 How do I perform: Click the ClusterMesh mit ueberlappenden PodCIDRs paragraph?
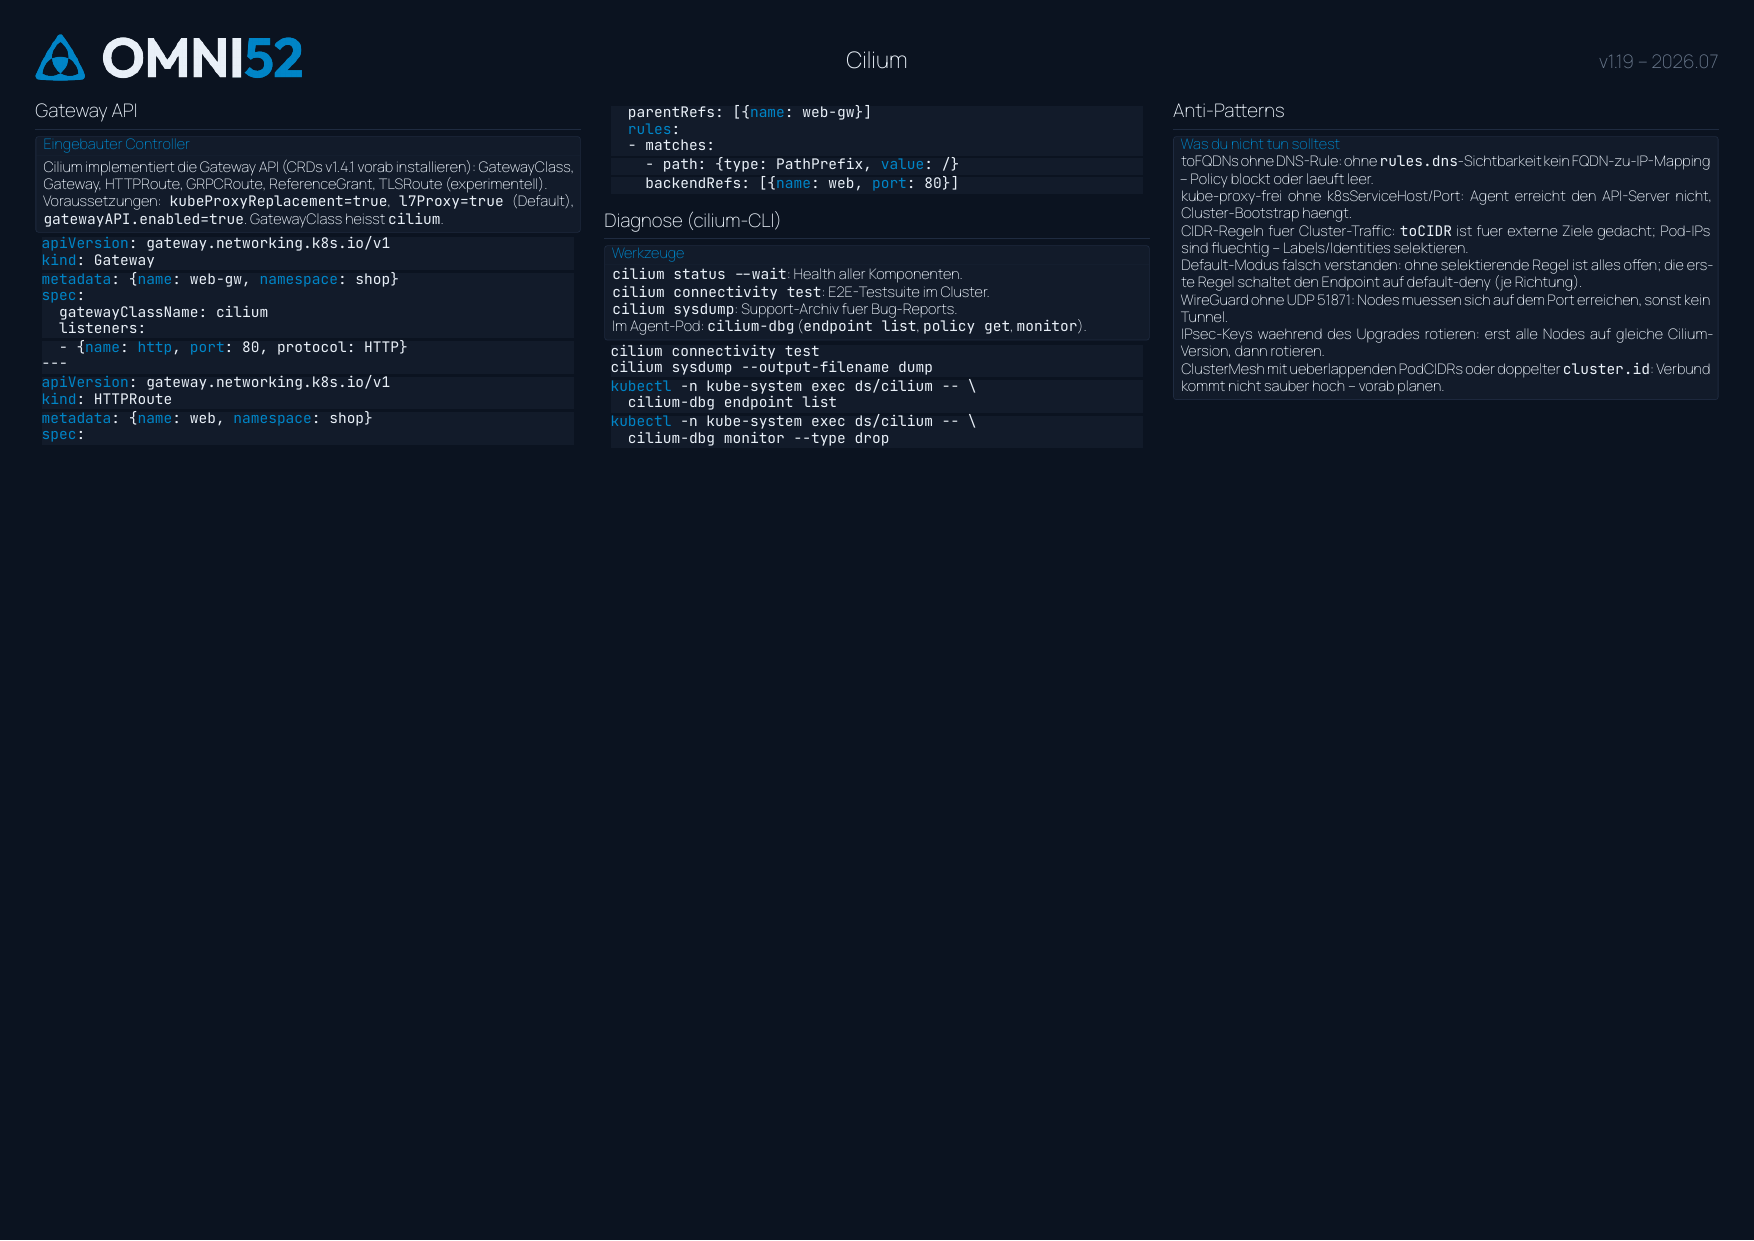click(x=1445, y=377)
